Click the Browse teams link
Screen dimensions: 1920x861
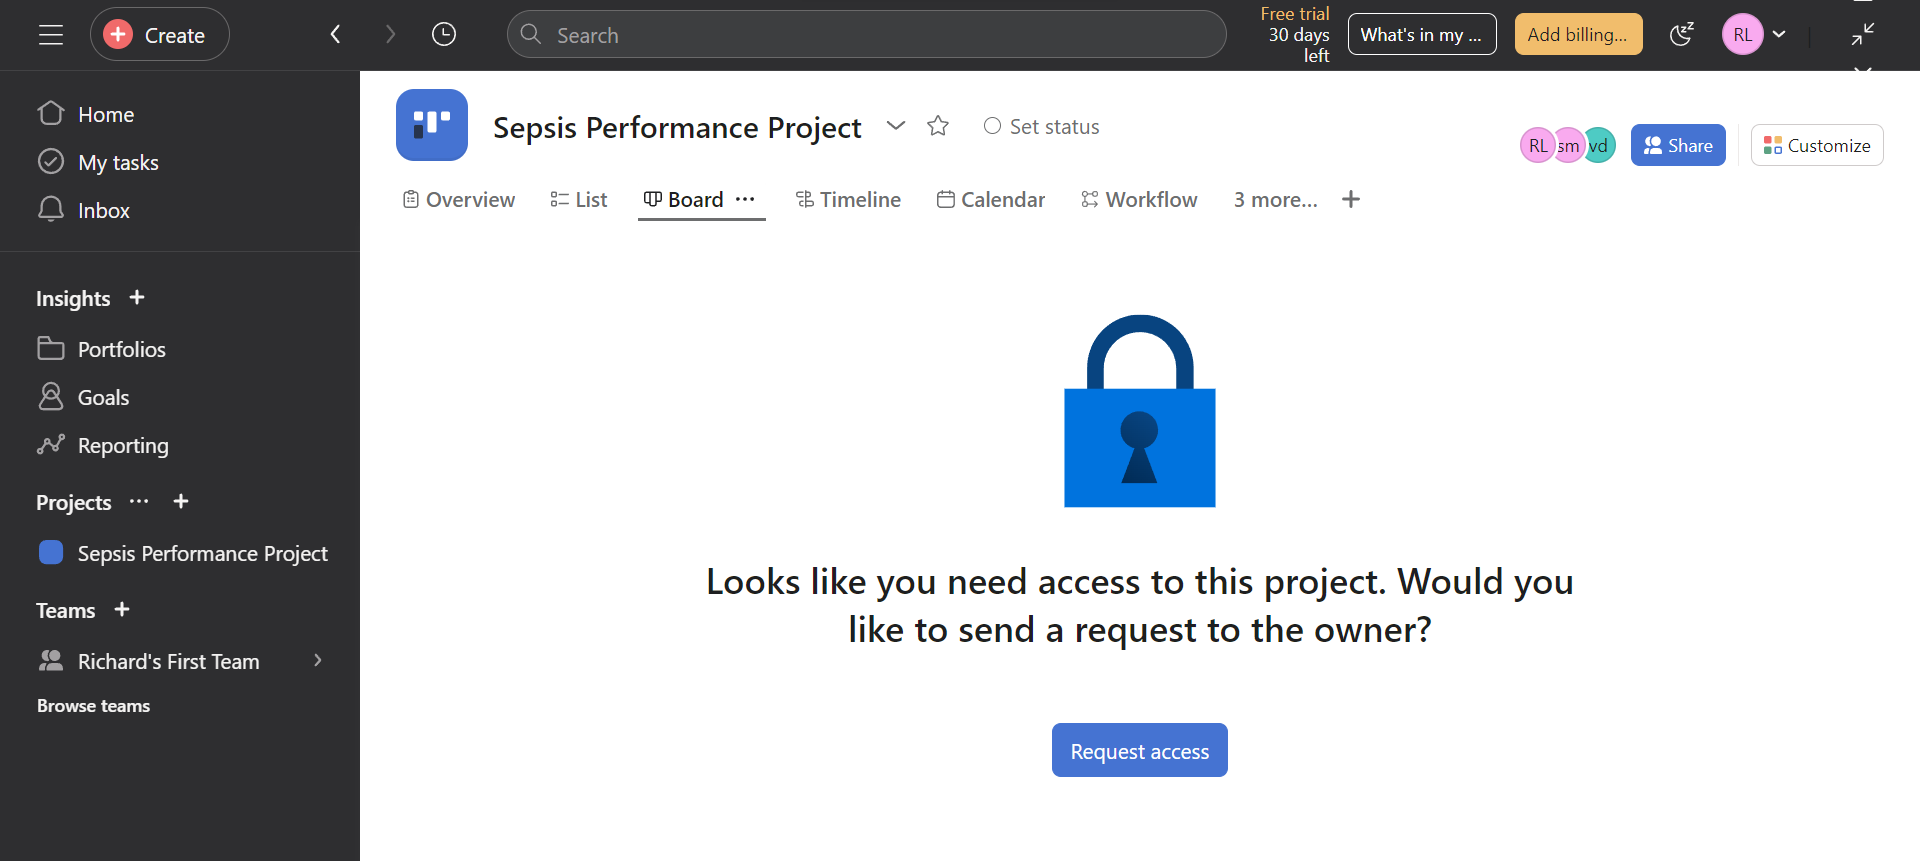coord(94,706)
